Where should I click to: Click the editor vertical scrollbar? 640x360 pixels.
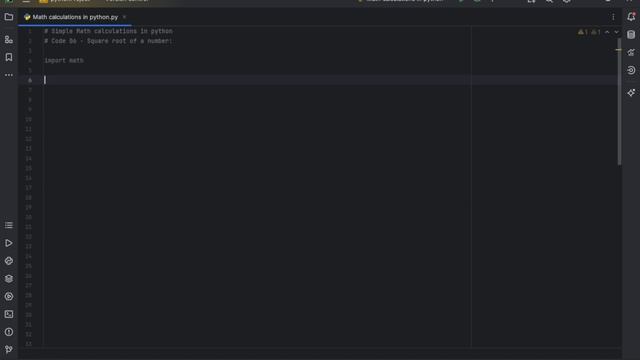pos(620,102)
